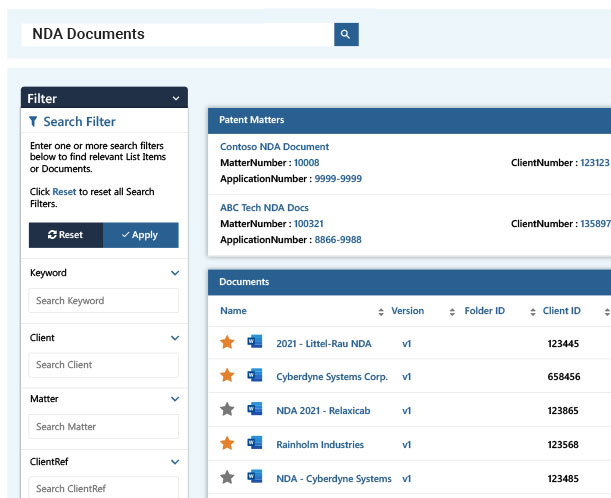Open Cyberdyne Systems Corp. document
Image resolution: width=611 pixels, height=498 pixels.
click(332, 377)
